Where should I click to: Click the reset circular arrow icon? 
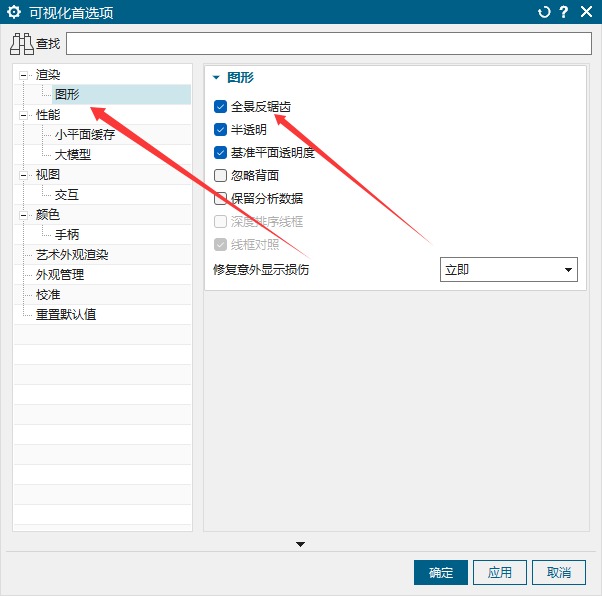pos(544,12)
